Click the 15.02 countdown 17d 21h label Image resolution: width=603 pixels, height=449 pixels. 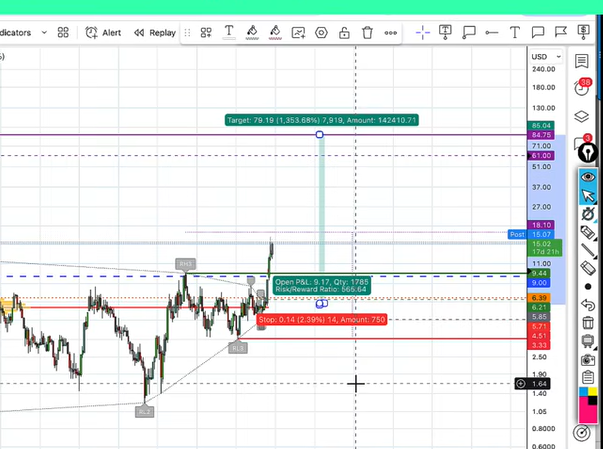pyautogui.click(x=545, y=248)
